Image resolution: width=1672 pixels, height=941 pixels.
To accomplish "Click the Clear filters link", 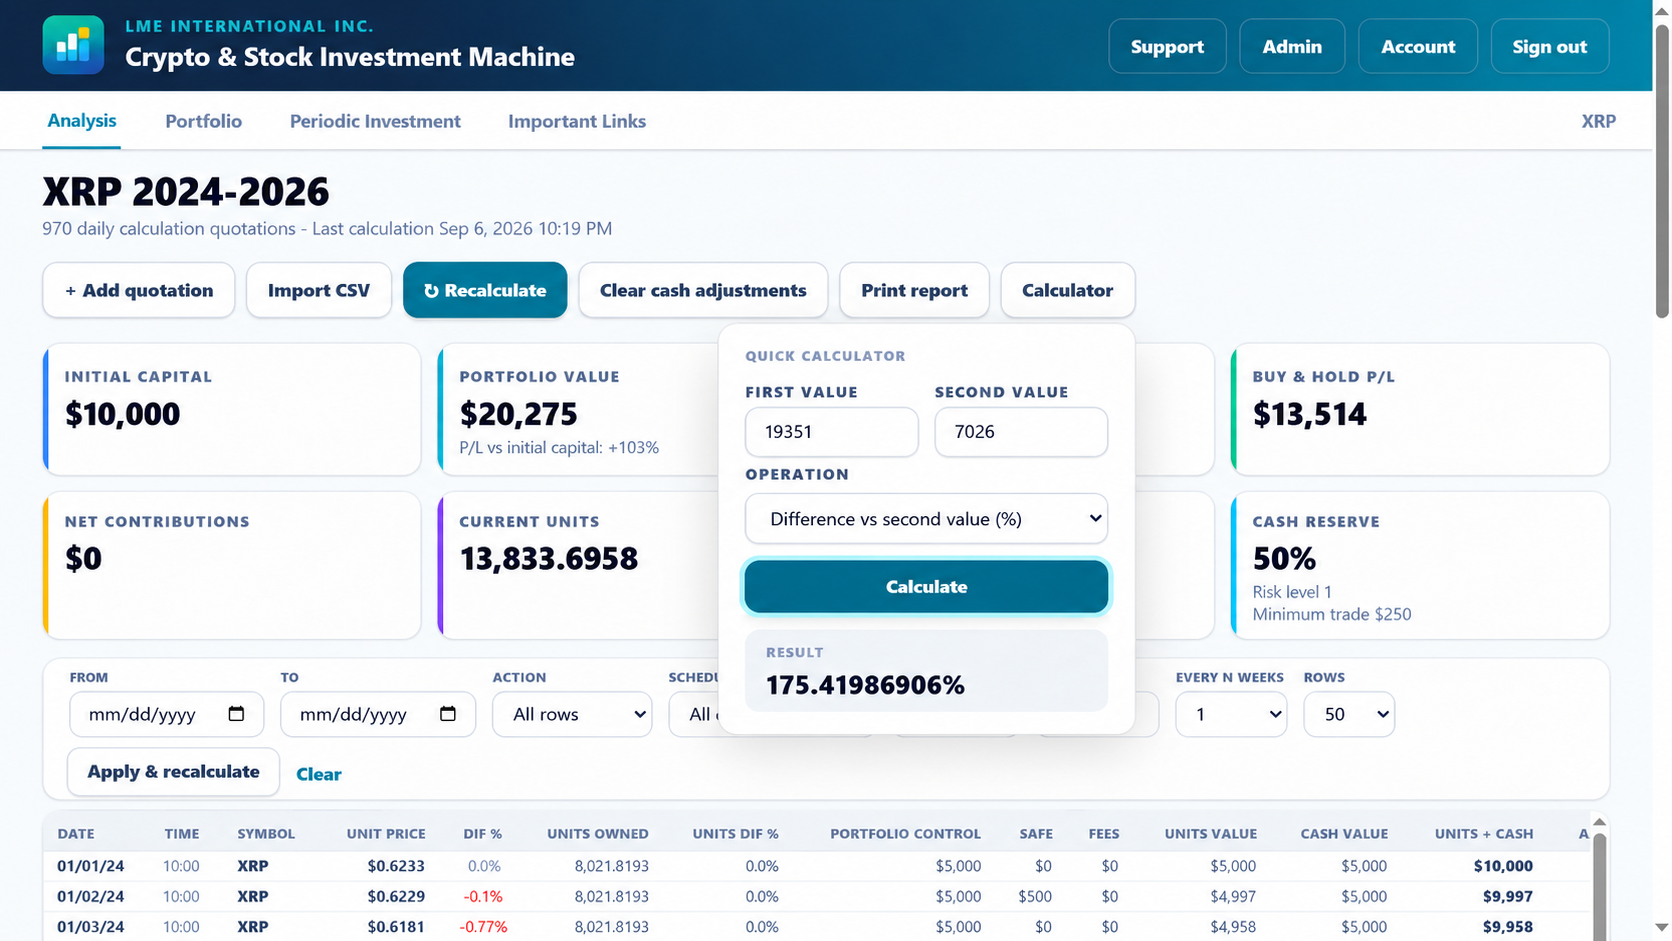I will click(x=318, y=774).
